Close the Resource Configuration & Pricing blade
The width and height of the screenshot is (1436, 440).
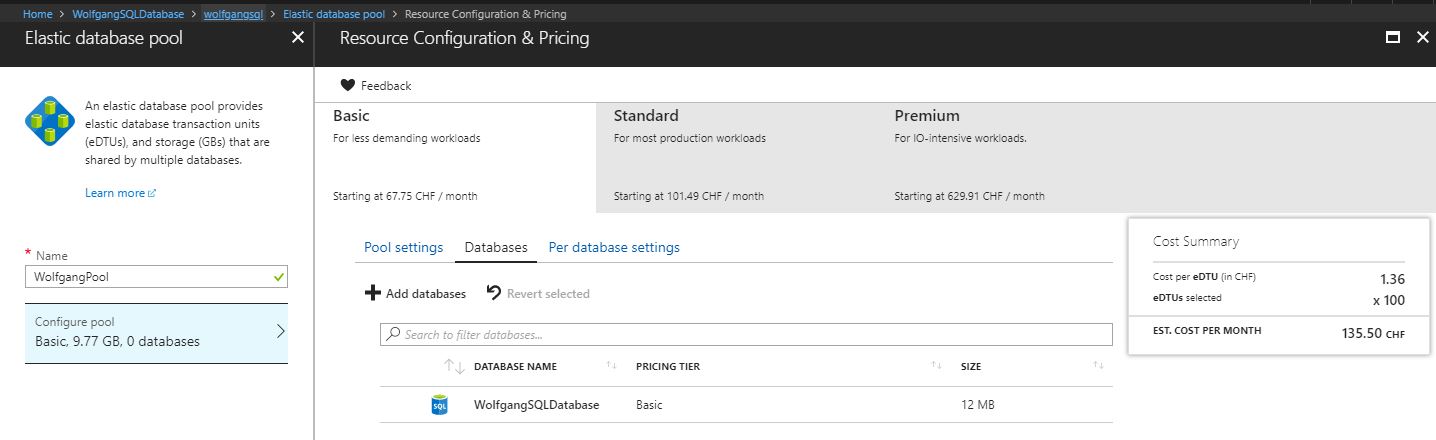(x=1423, y=38)
